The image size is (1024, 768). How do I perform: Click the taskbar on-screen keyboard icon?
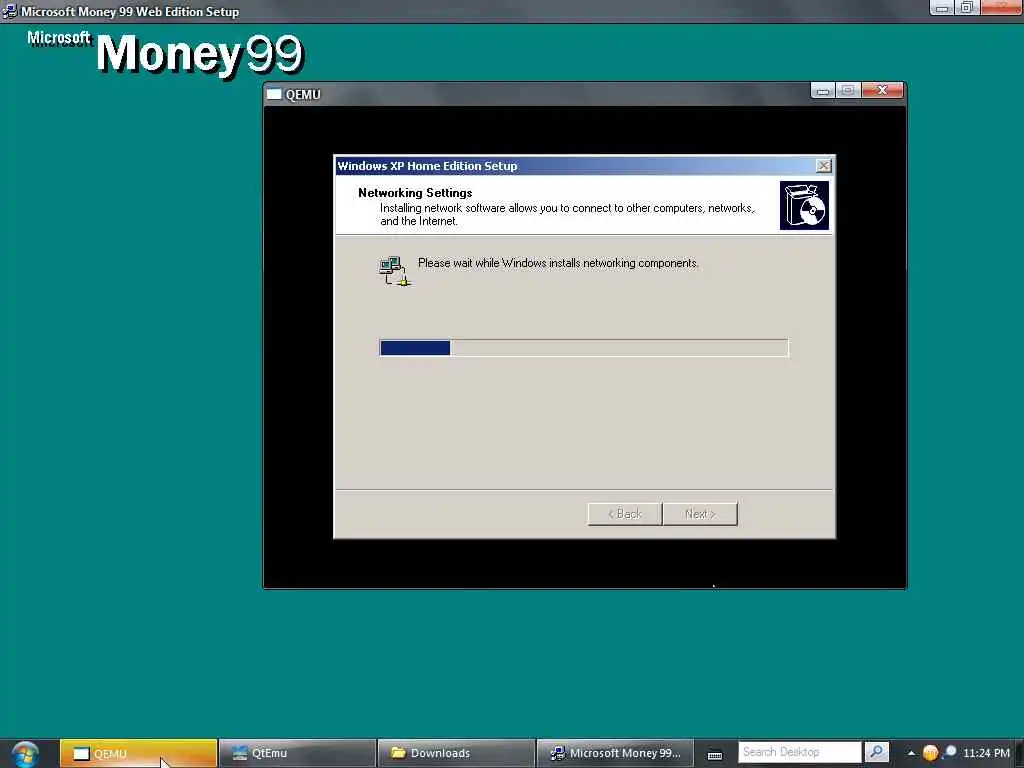715,754
